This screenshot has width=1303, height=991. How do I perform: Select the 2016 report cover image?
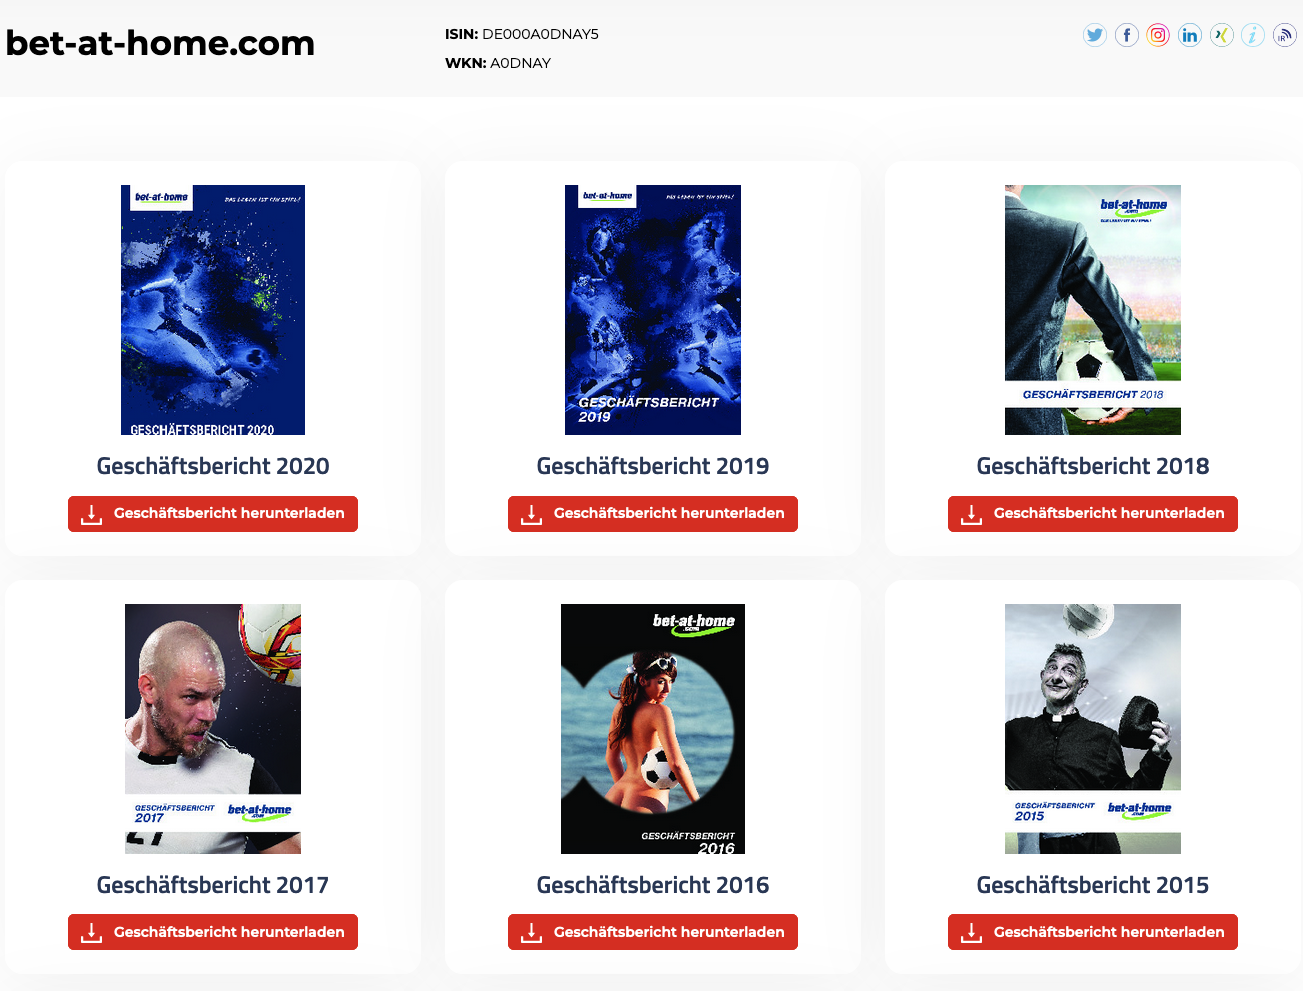point(653,729)
